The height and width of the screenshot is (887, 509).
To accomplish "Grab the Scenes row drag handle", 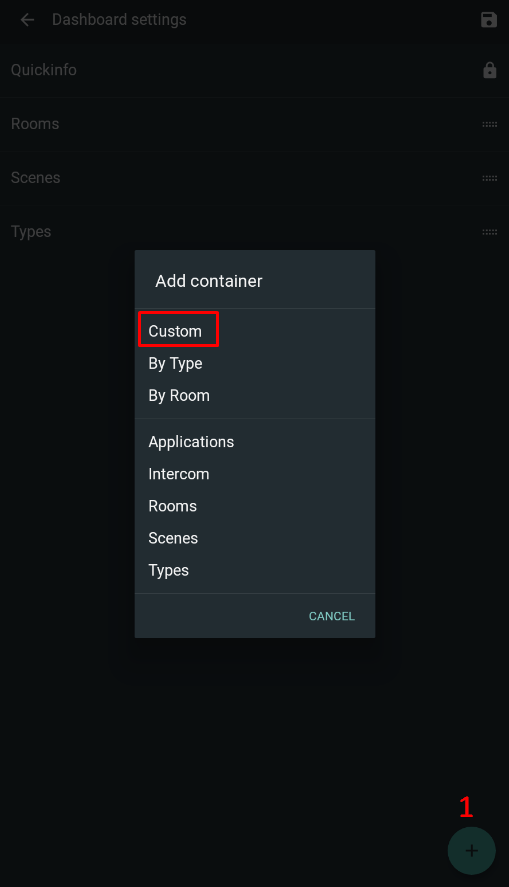I will coord(489,178).
